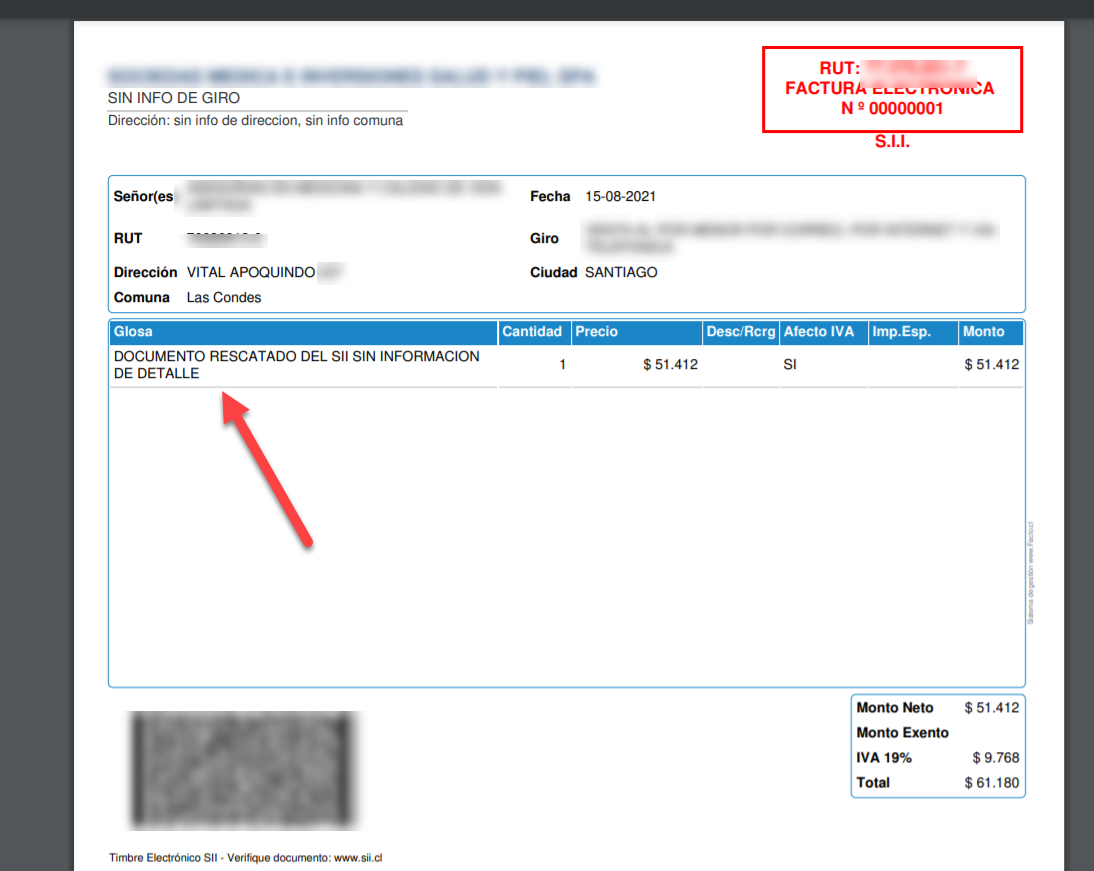Image resolution: width=1094 pixels, height=871 pixels.
Task: Select the IVA 19% amount row
Action: coord(937,758)
